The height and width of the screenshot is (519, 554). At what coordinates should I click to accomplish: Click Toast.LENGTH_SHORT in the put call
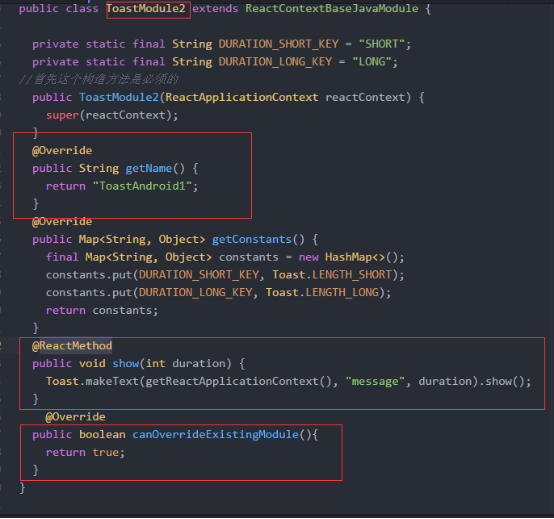[x=332, y=275]
